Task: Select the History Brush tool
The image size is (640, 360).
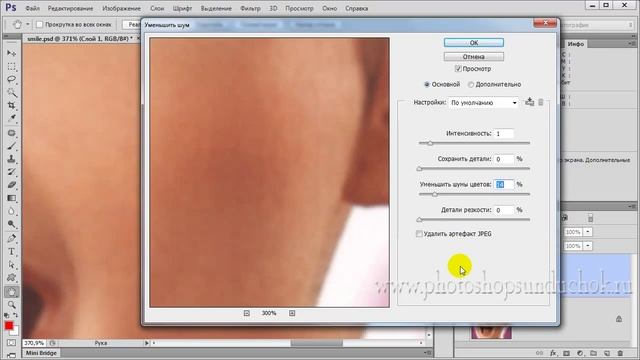Action: 11,172
